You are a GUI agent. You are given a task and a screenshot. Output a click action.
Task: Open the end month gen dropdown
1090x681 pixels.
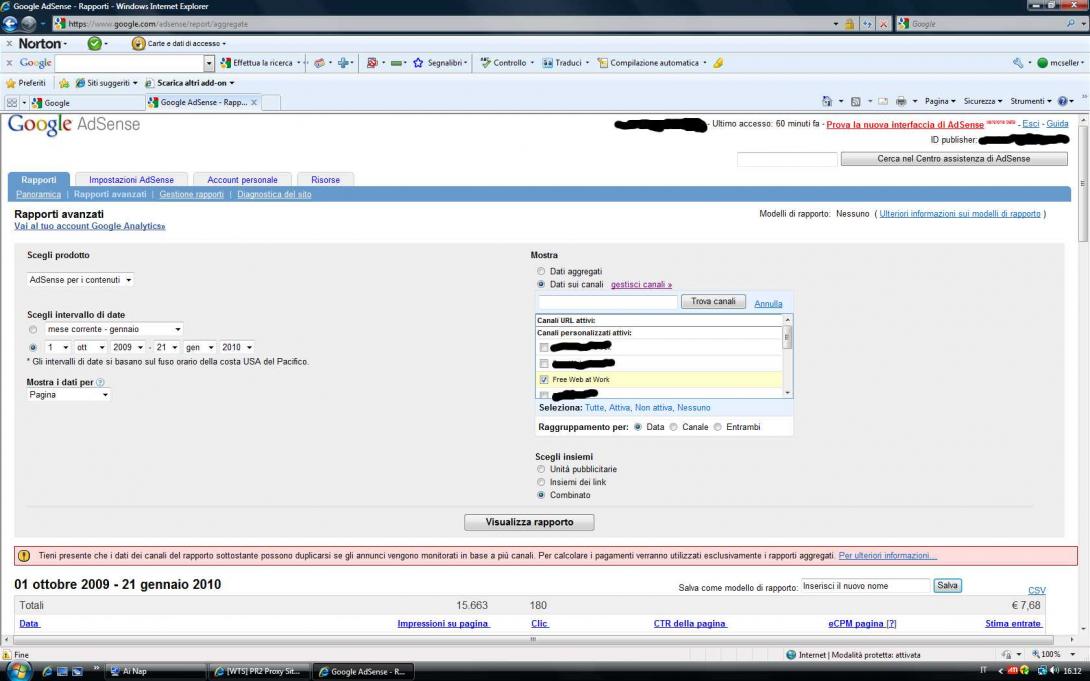(200, 347)
